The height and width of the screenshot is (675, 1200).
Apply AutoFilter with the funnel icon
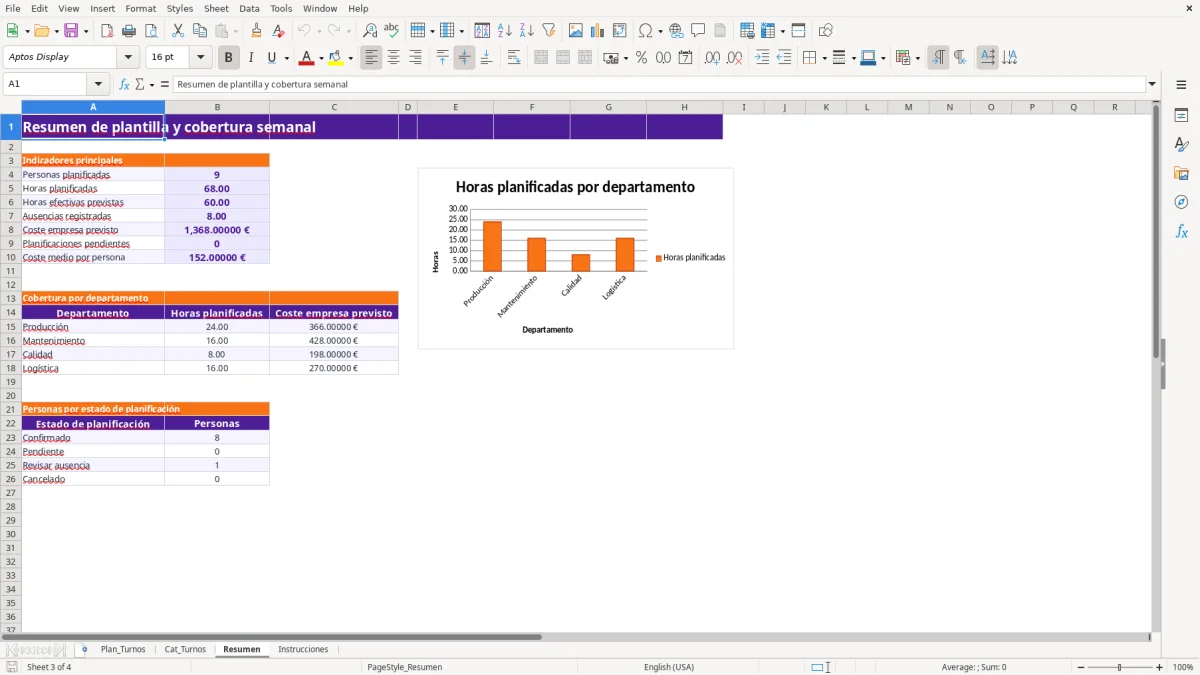(549, 31)
